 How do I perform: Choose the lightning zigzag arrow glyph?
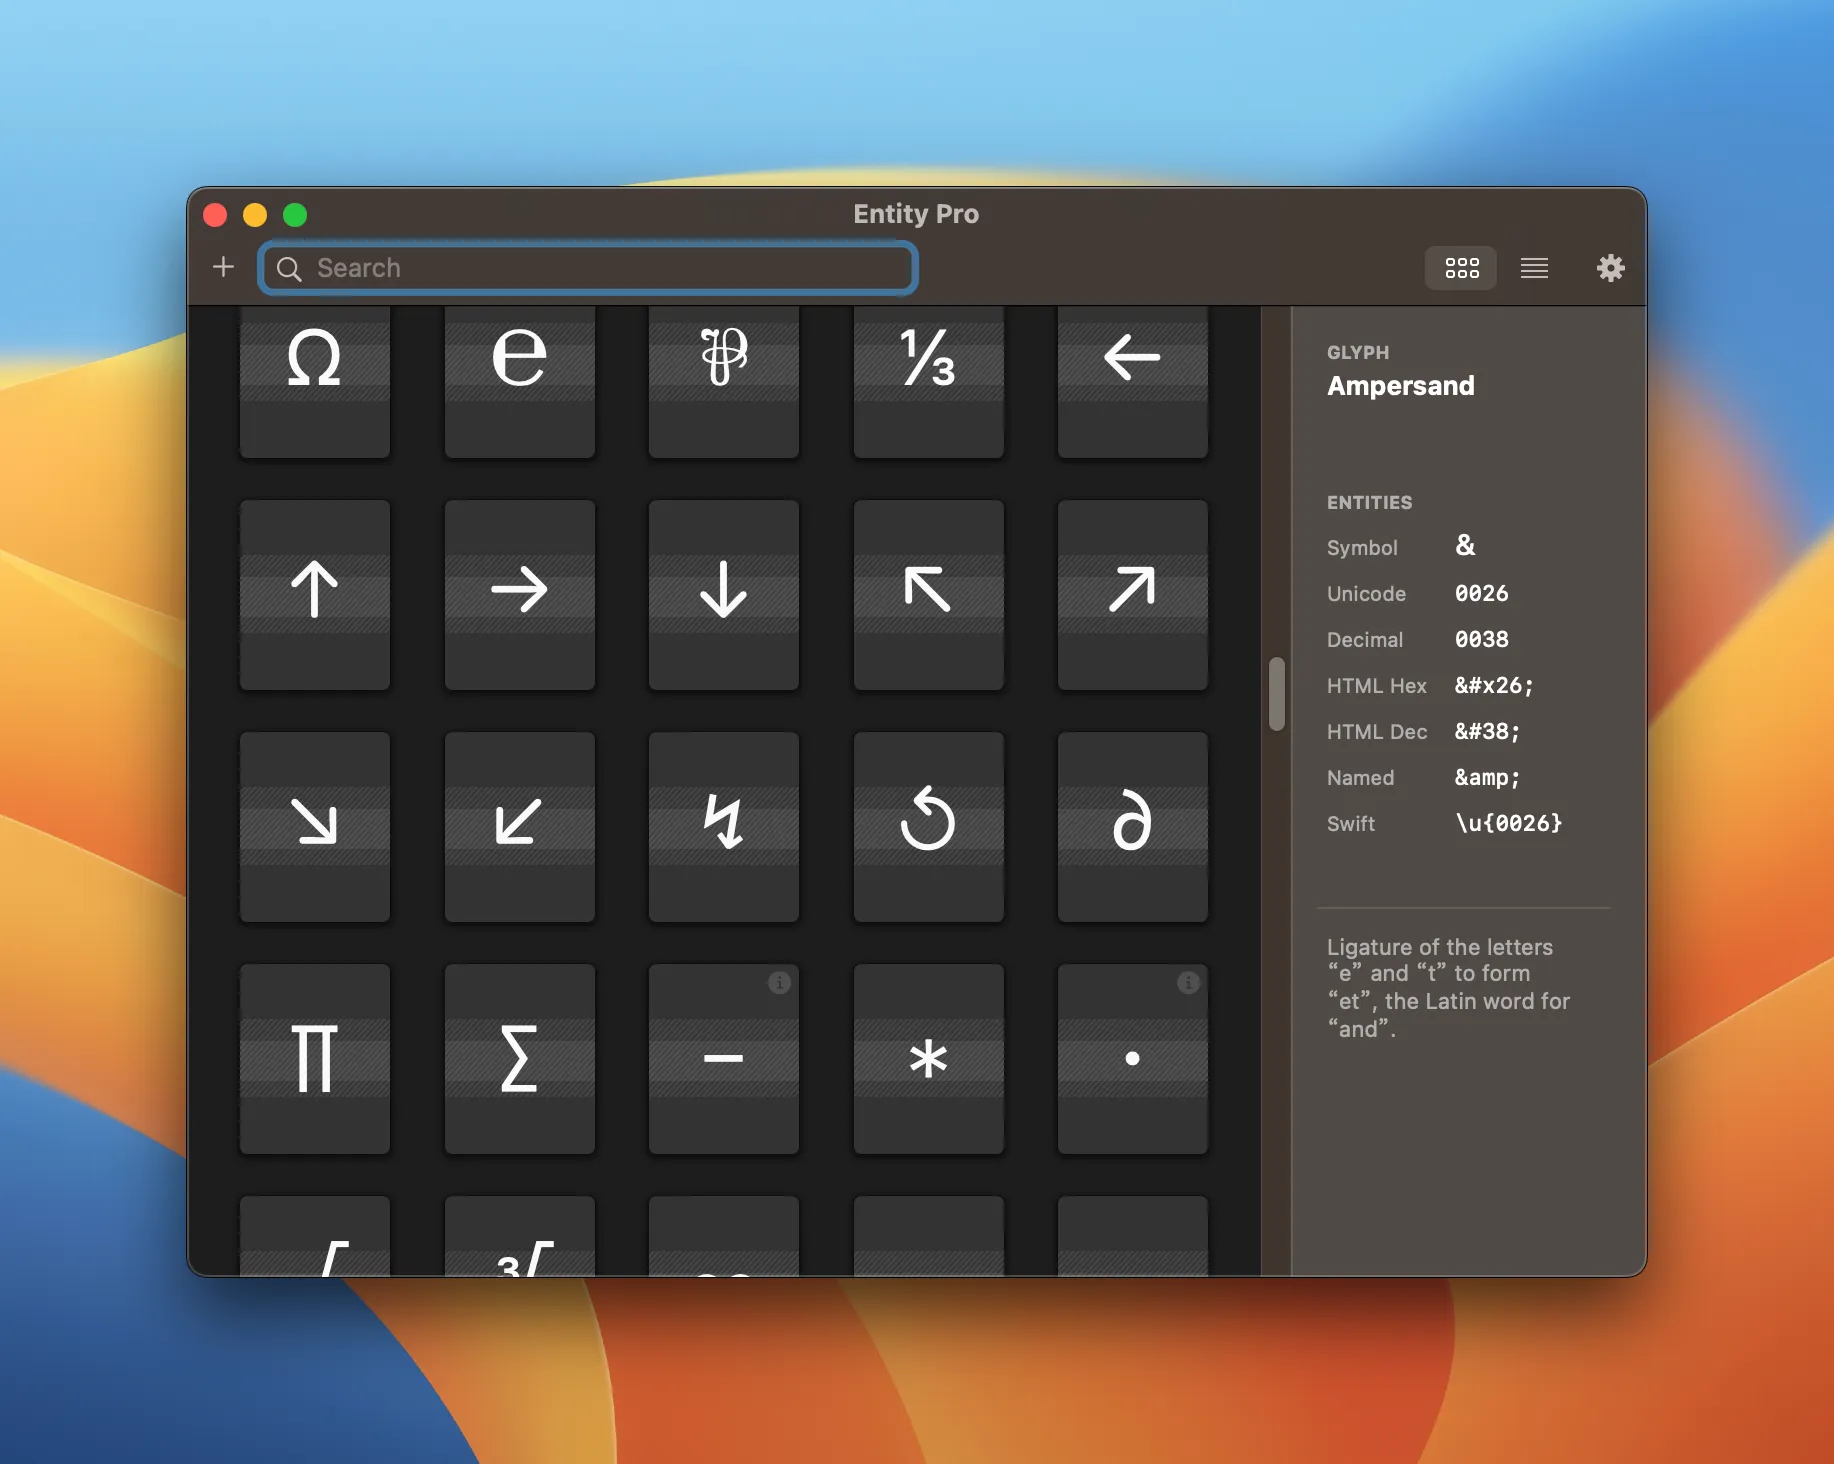click(724, 827)
